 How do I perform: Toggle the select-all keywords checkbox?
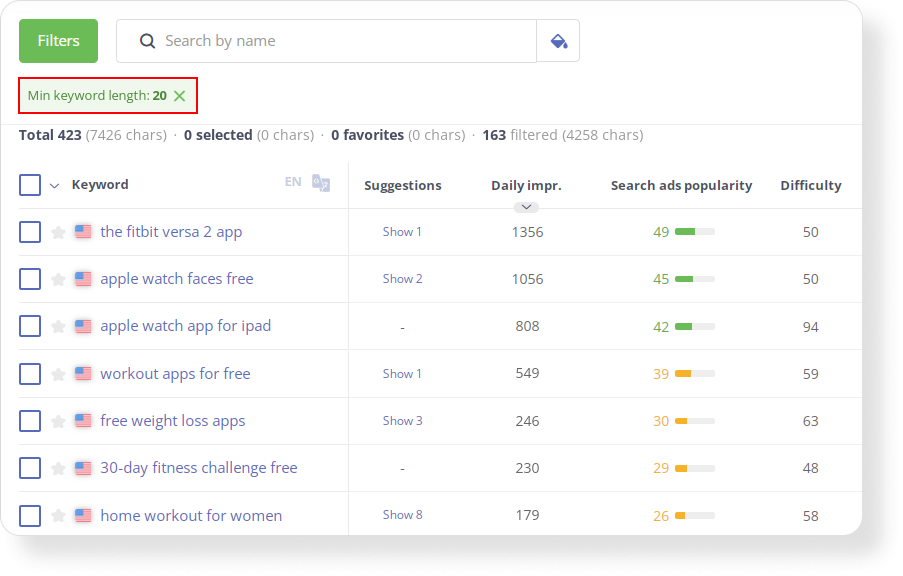tap(30, 185)
